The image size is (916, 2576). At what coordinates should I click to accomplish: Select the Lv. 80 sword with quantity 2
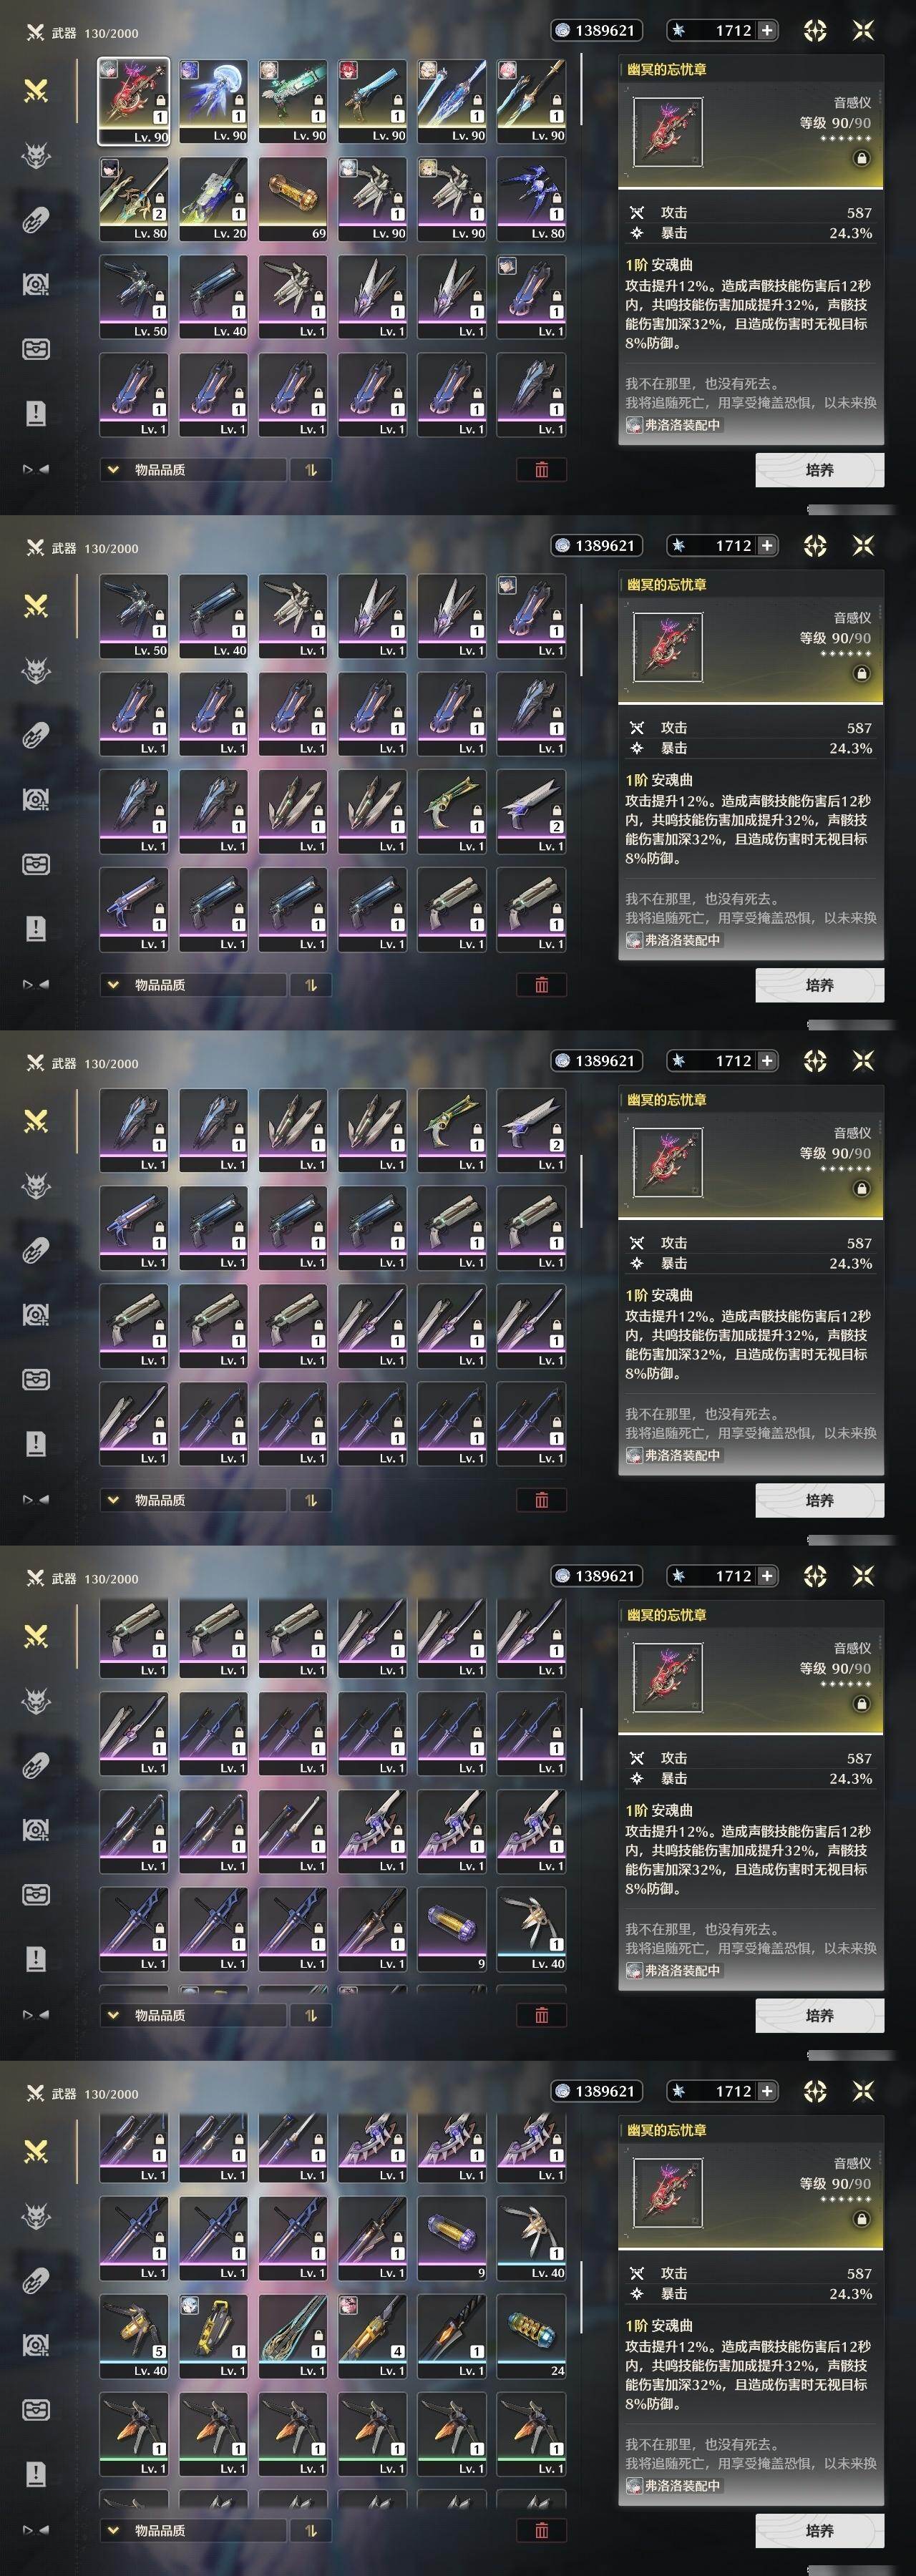pos(133,198)
